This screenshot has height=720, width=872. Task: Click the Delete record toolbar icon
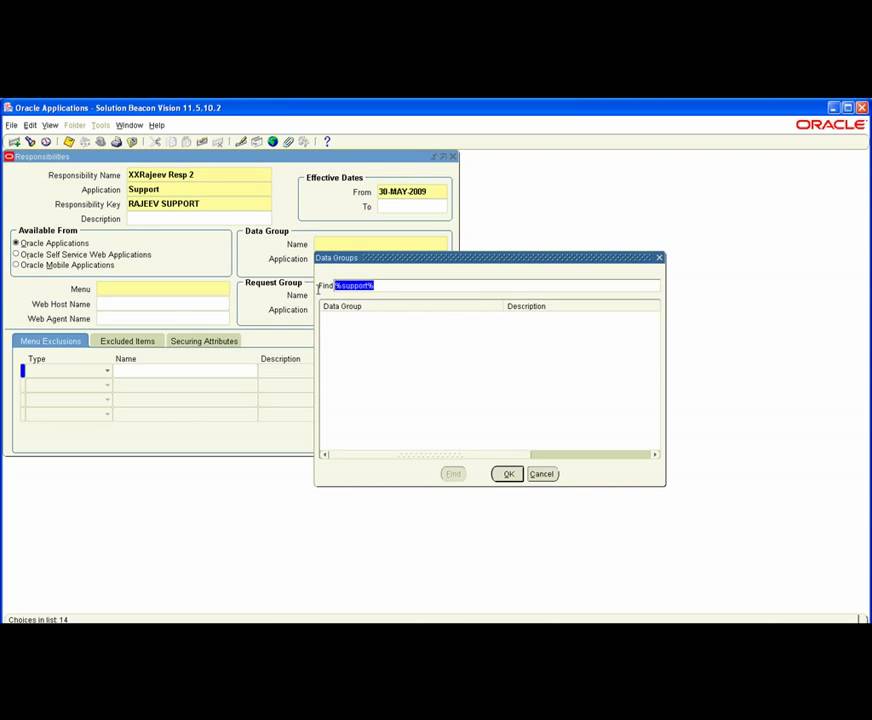[x=217, y=142]
